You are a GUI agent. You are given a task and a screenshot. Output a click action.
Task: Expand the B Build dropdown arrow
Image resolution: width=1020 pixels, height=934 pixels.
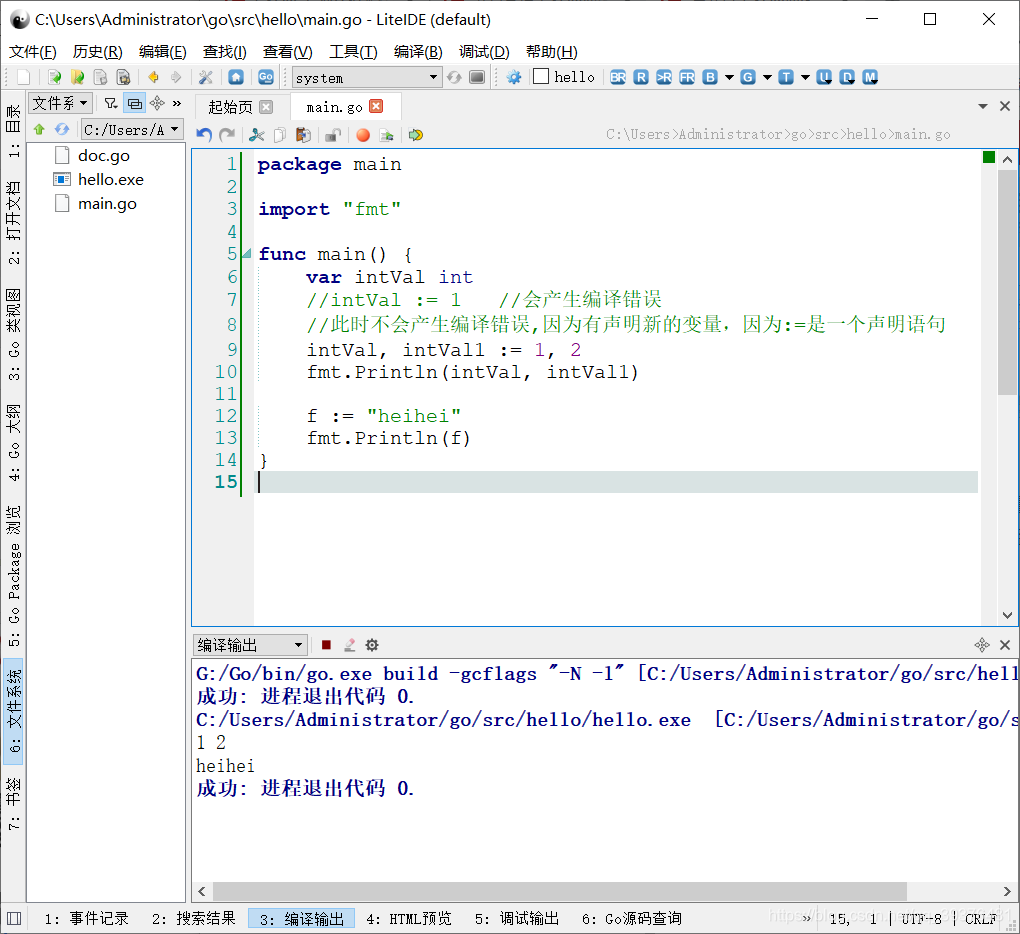(729, 77)
